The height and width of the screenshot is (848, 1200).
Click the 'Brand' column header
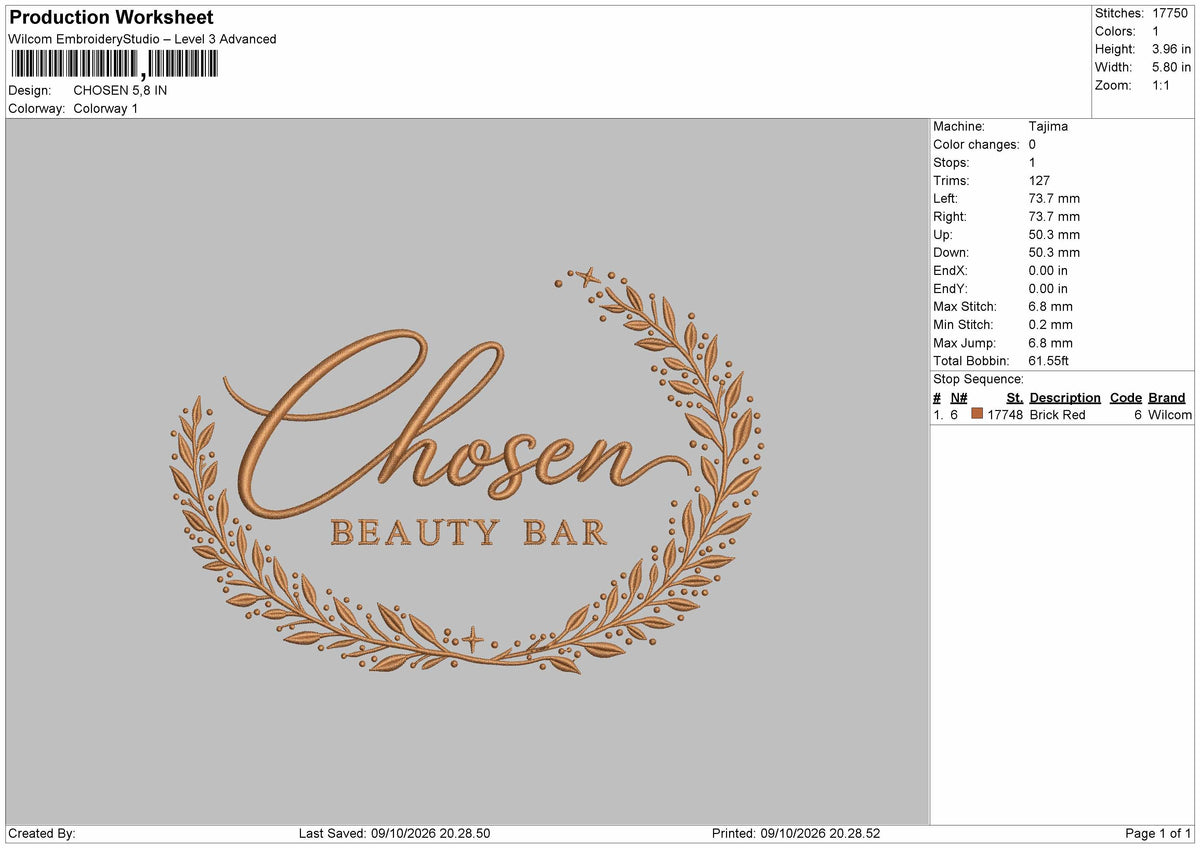[x=1167, y=397]
